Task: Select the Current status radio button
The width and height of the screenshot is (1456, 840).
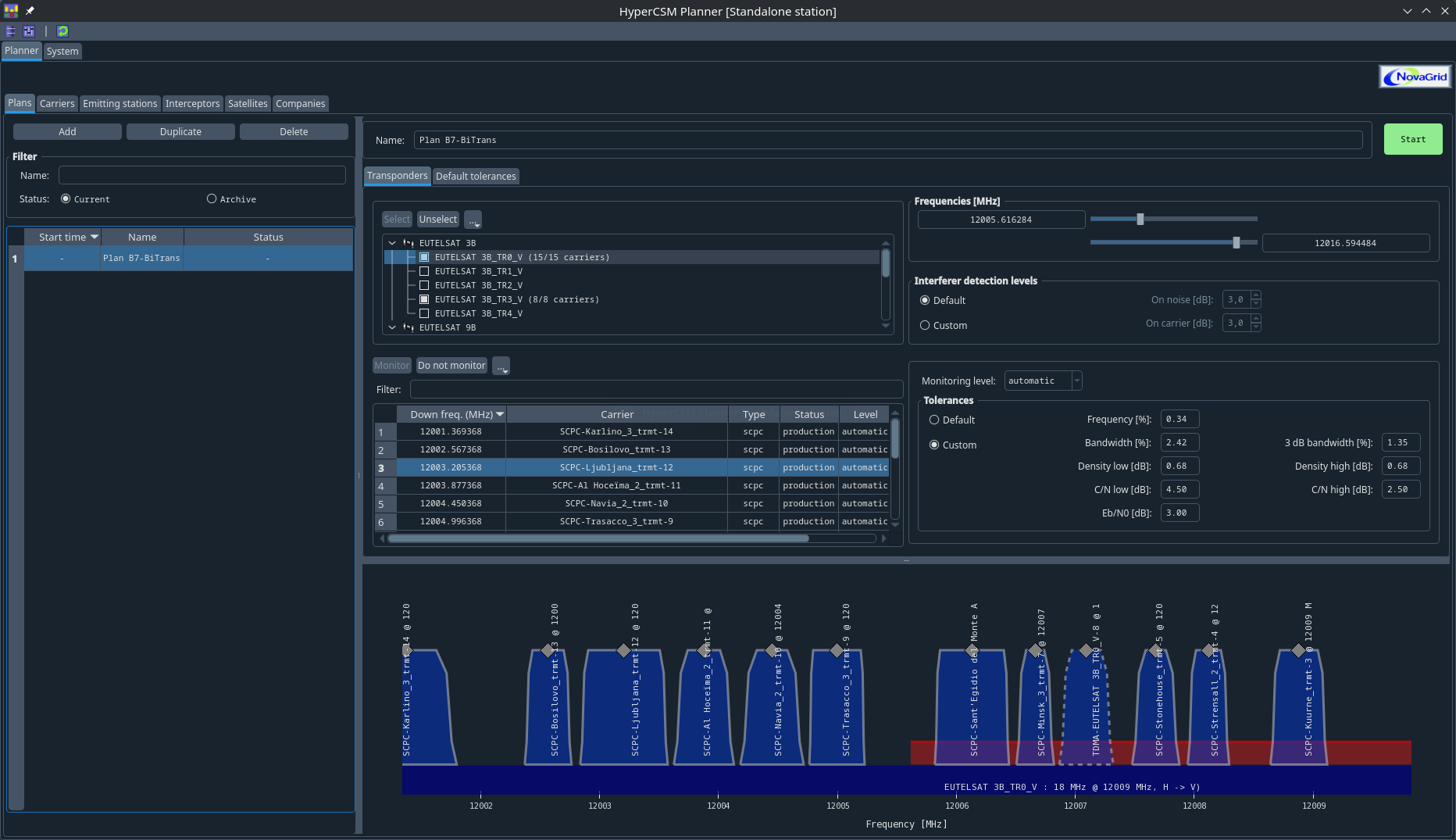Action: click(66, 199)
